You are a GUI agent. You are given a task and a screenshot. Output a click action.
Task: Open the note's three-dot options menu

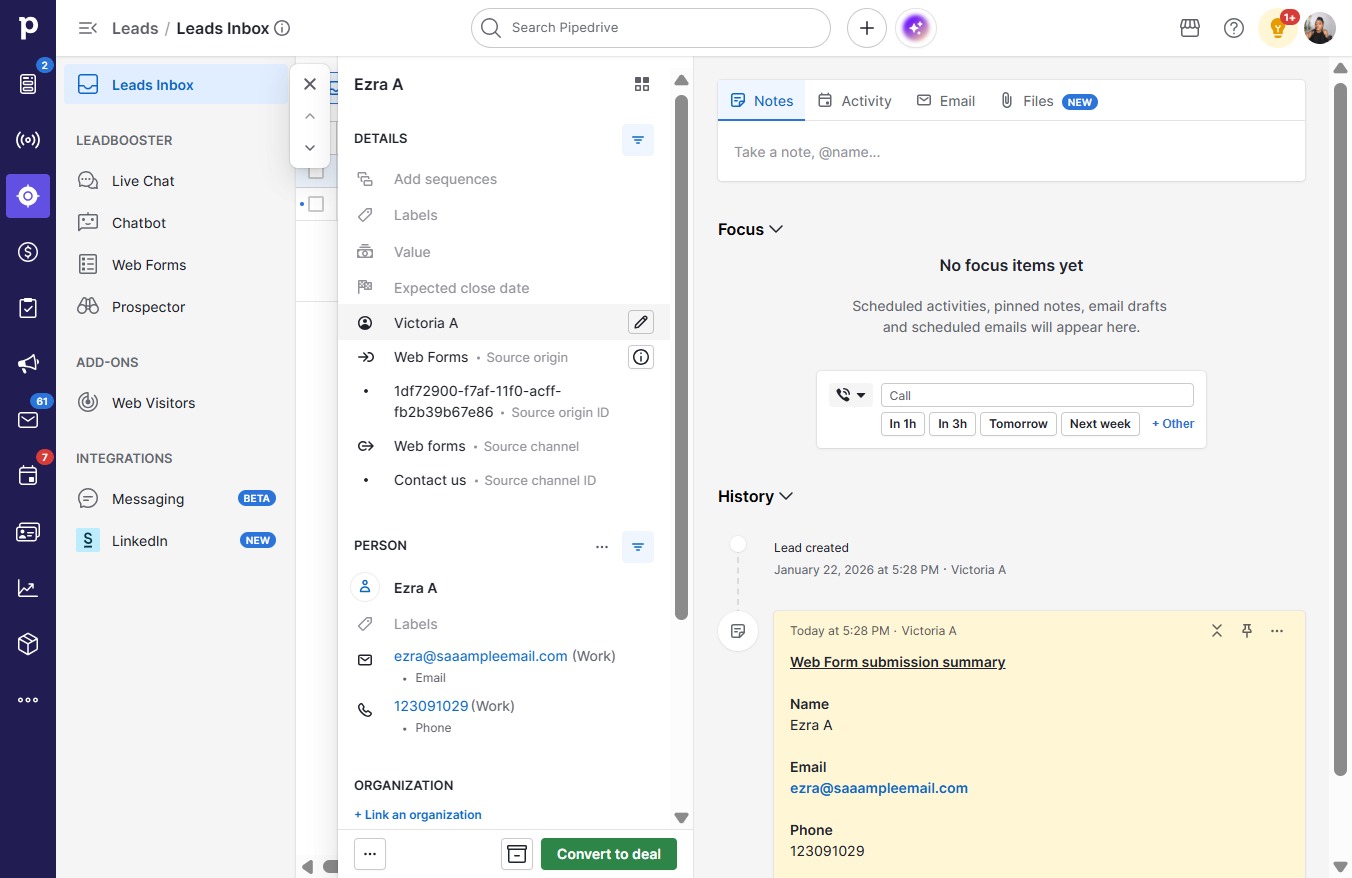1277,631
